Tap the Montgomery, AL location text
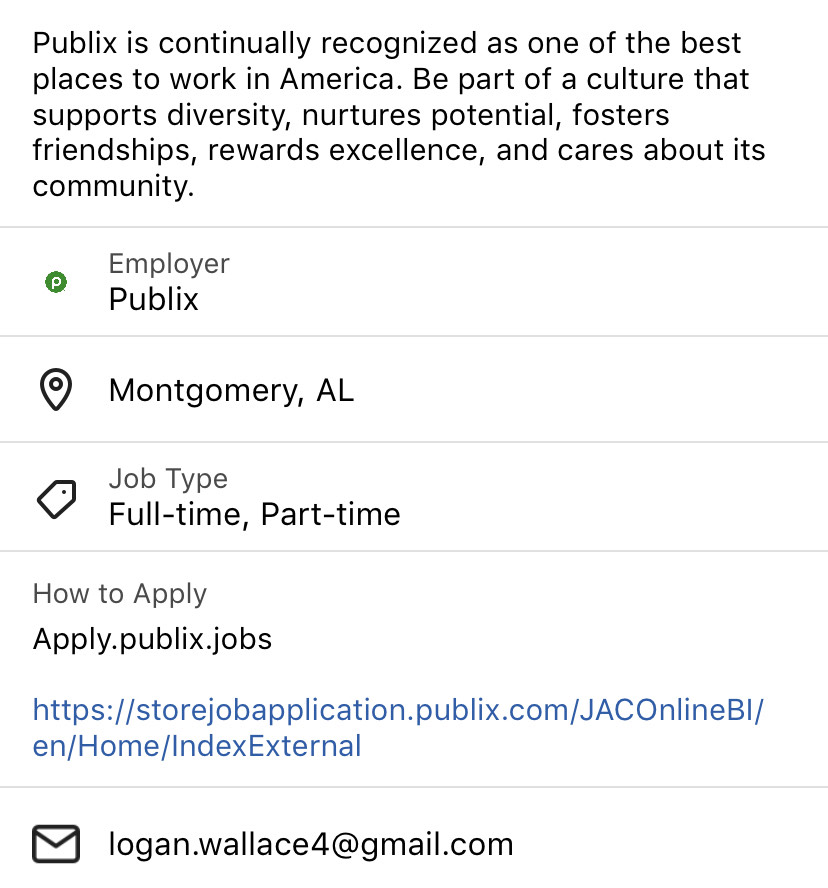The height and width of the screenshot is (888, 828). [x=231, y=390]
